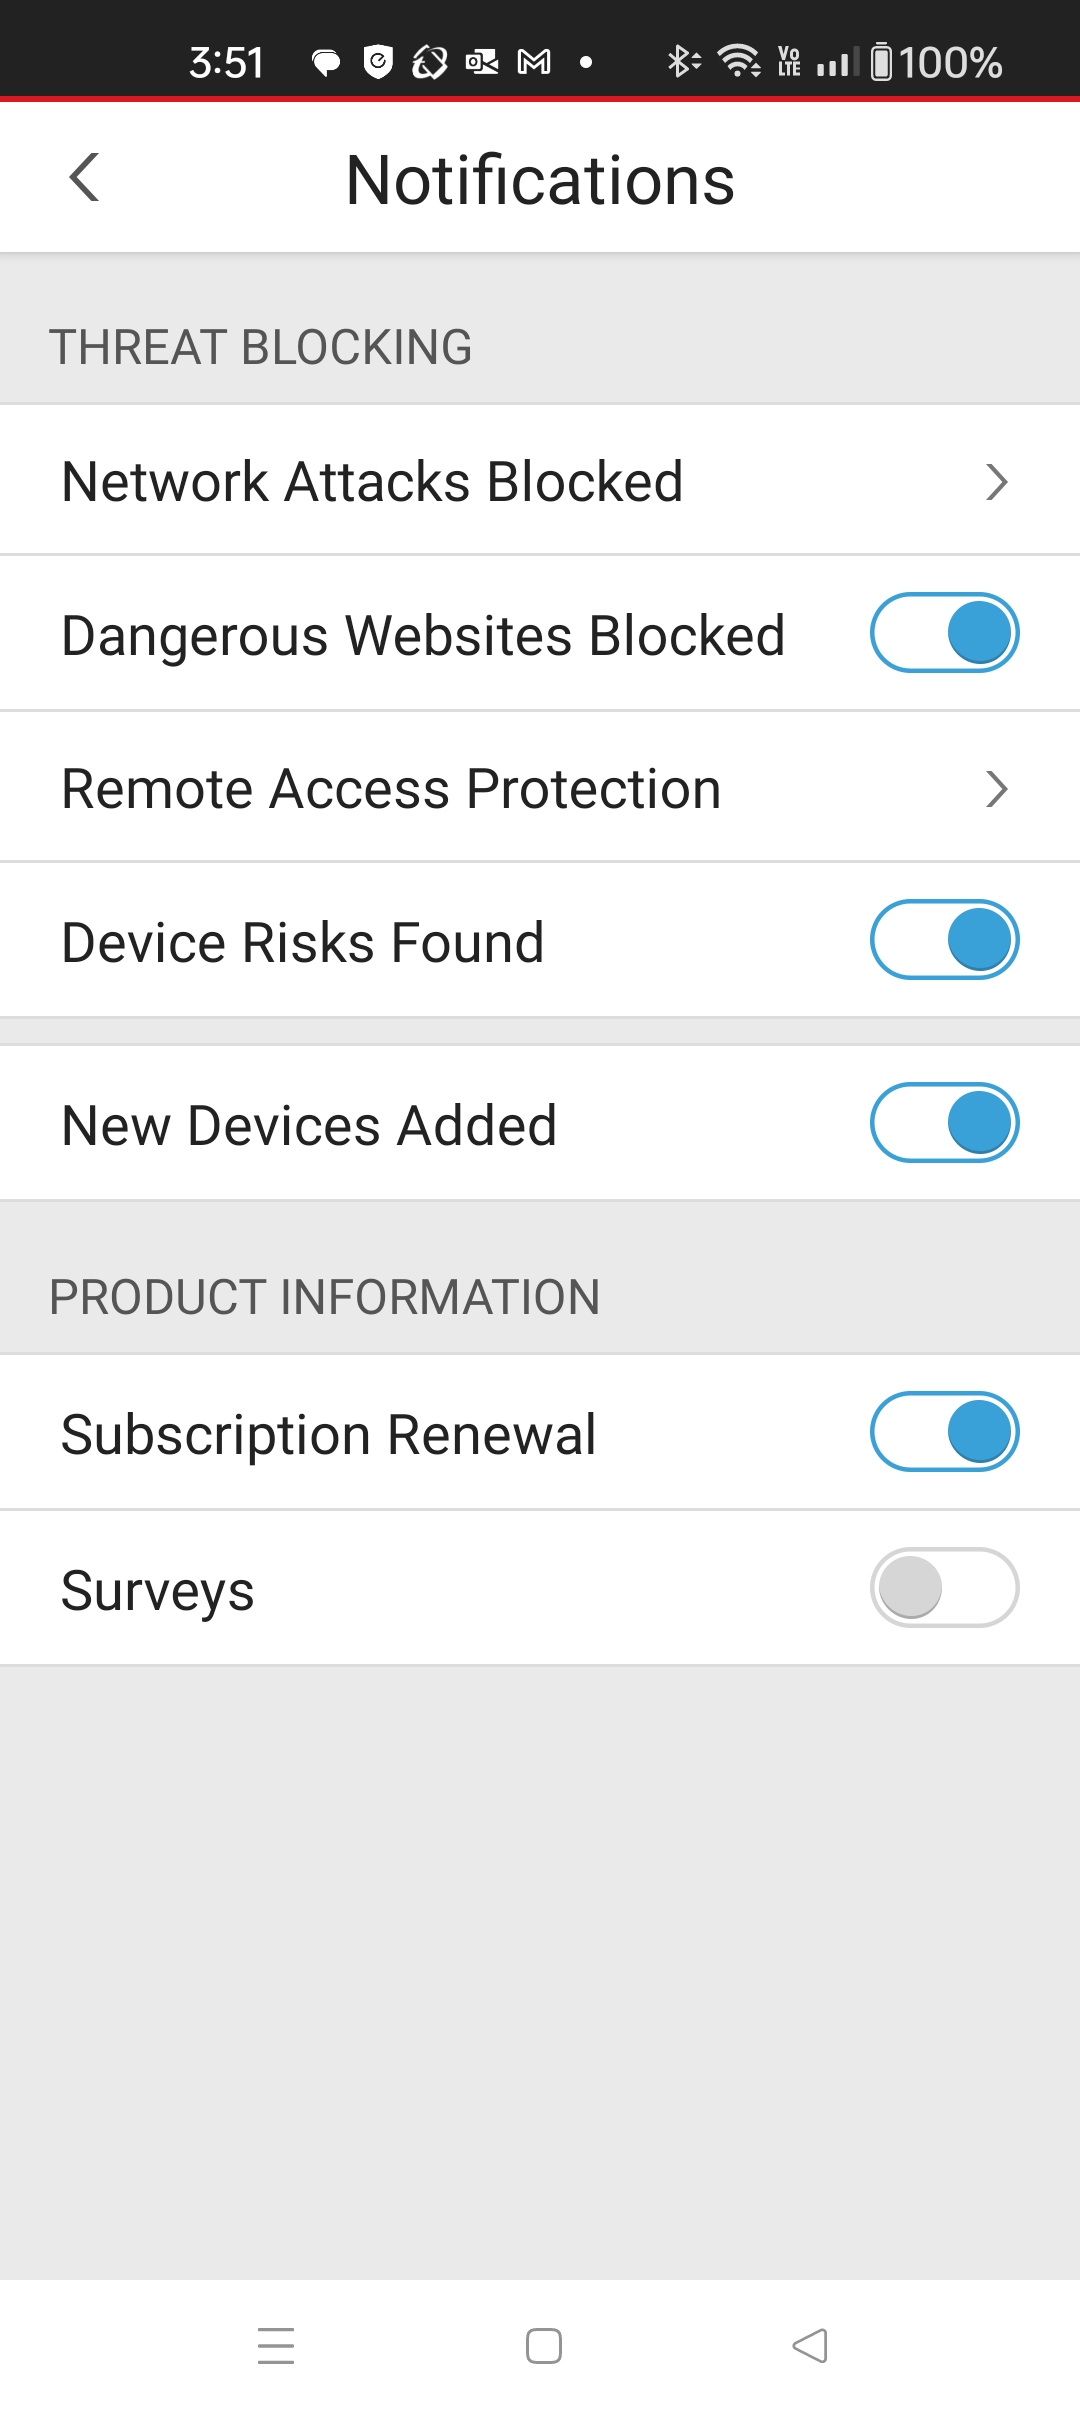Open Remote Access Protection chevron arrow
The image size is (1080, 2412).
point(996,789)
